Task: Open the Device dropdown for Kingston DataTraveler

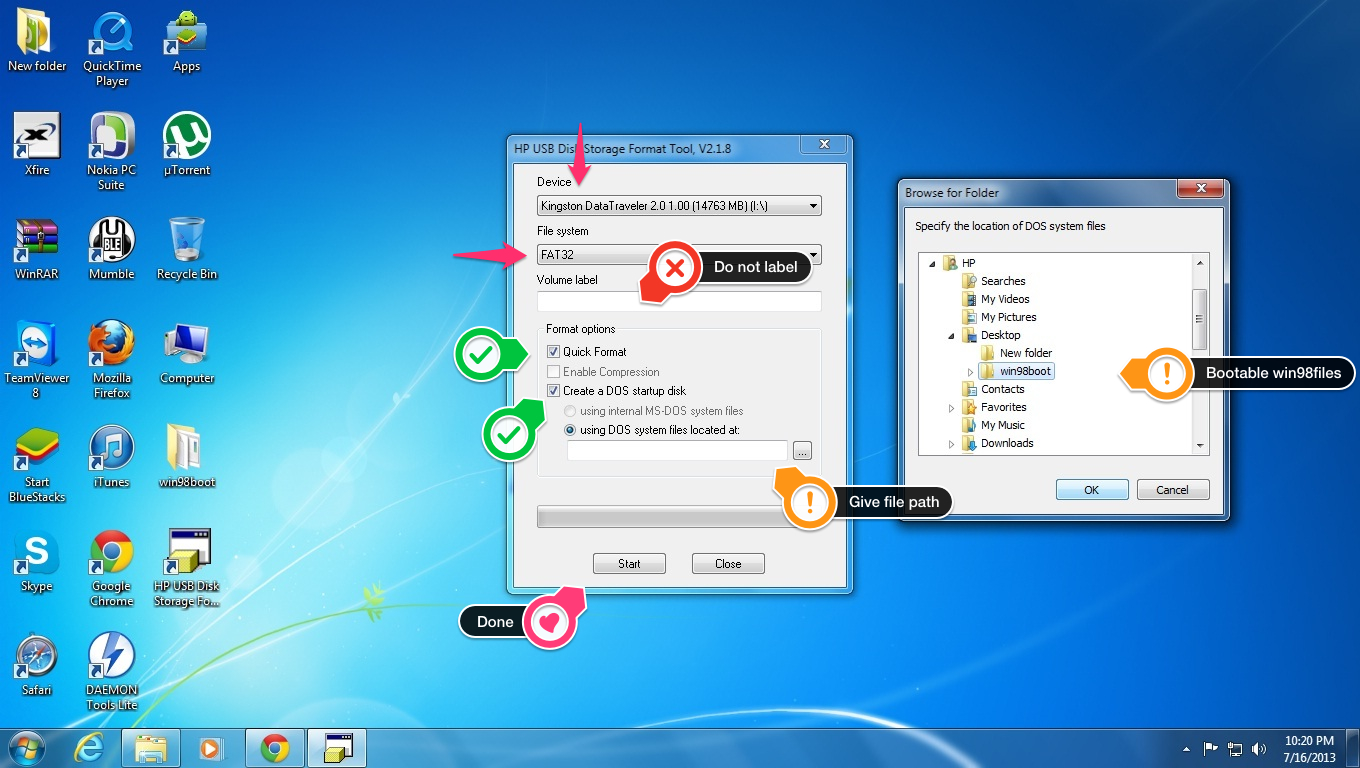Action: 813,205
